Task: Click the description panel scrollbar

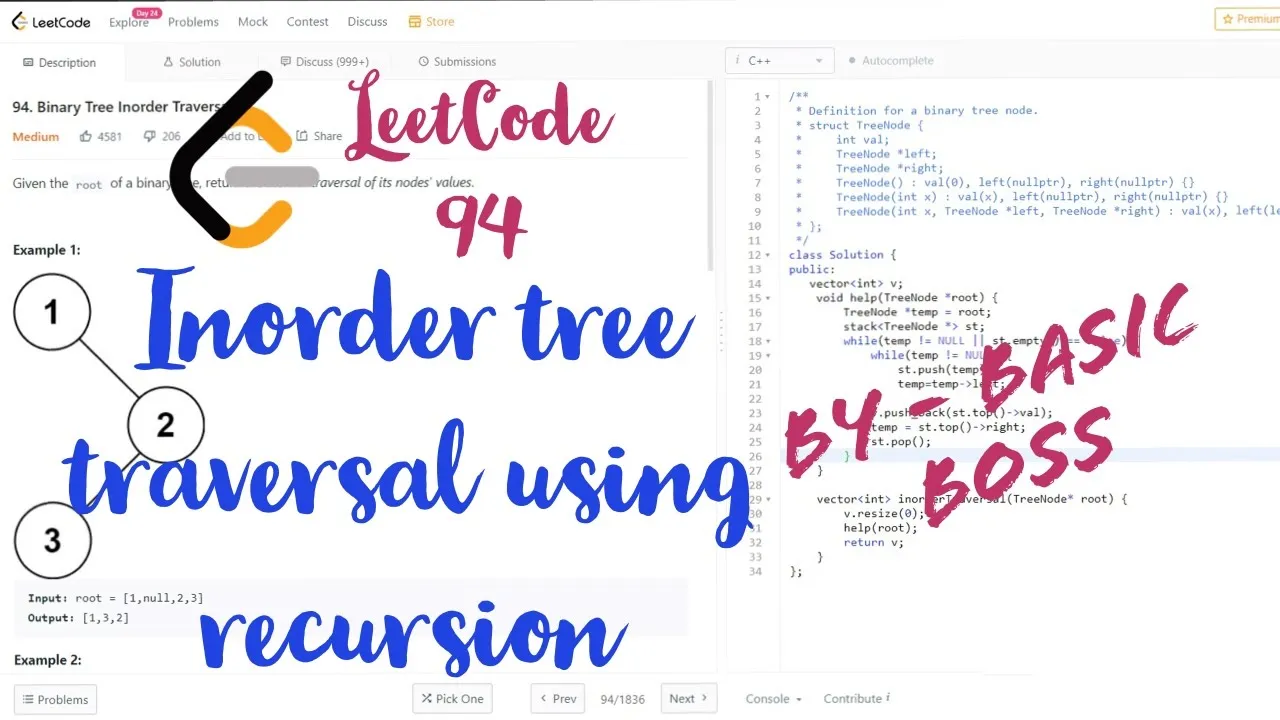Action: pos(711,175)
